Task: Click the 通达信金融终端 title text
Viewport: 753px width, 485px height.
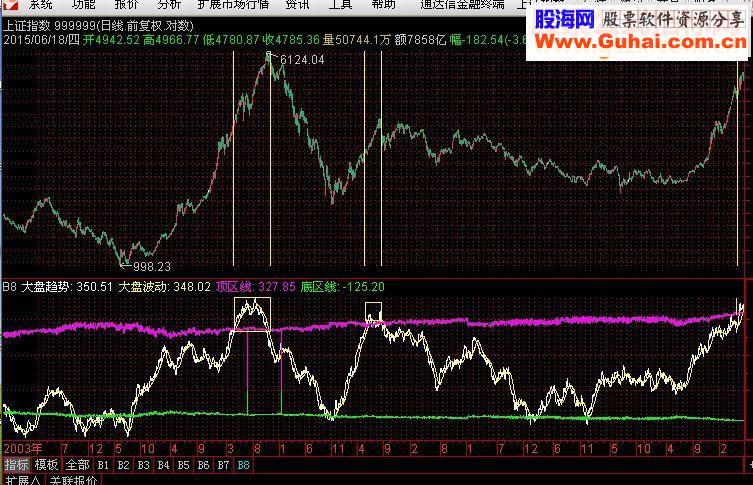Action: [462, 5]
